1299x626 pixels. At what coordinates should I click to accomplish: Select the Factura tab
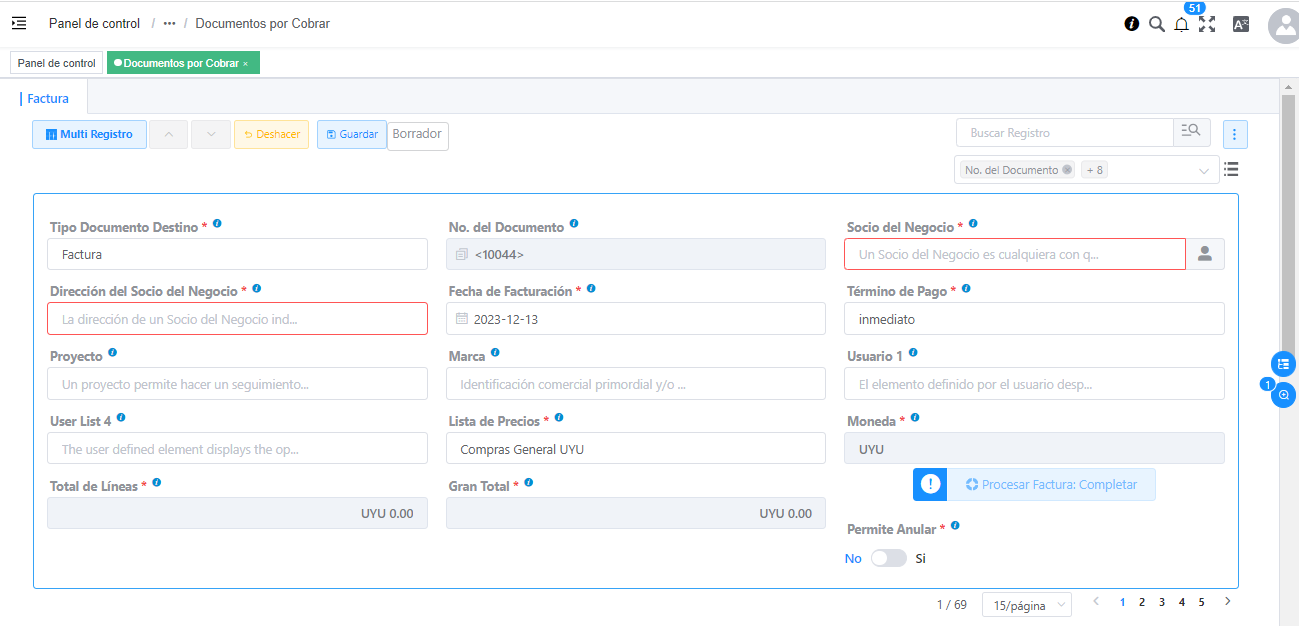coord(48,98)
